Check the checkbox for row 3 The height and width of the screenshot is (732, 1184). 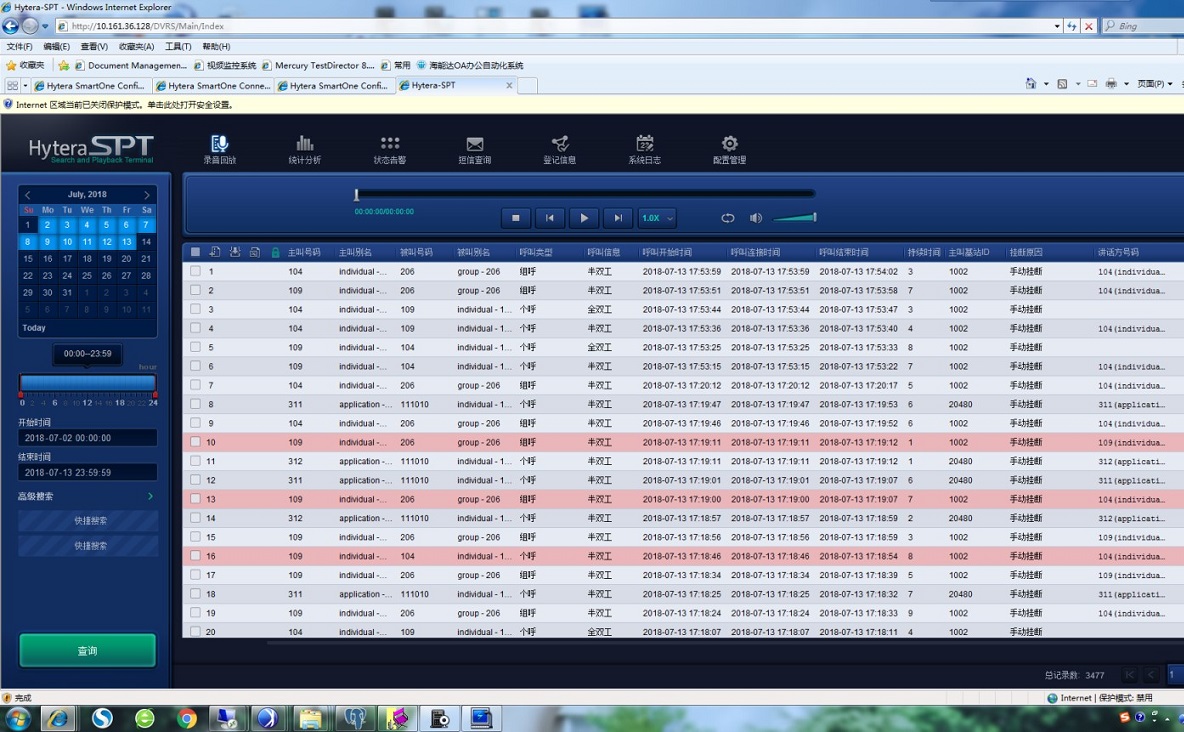(196, 309)
